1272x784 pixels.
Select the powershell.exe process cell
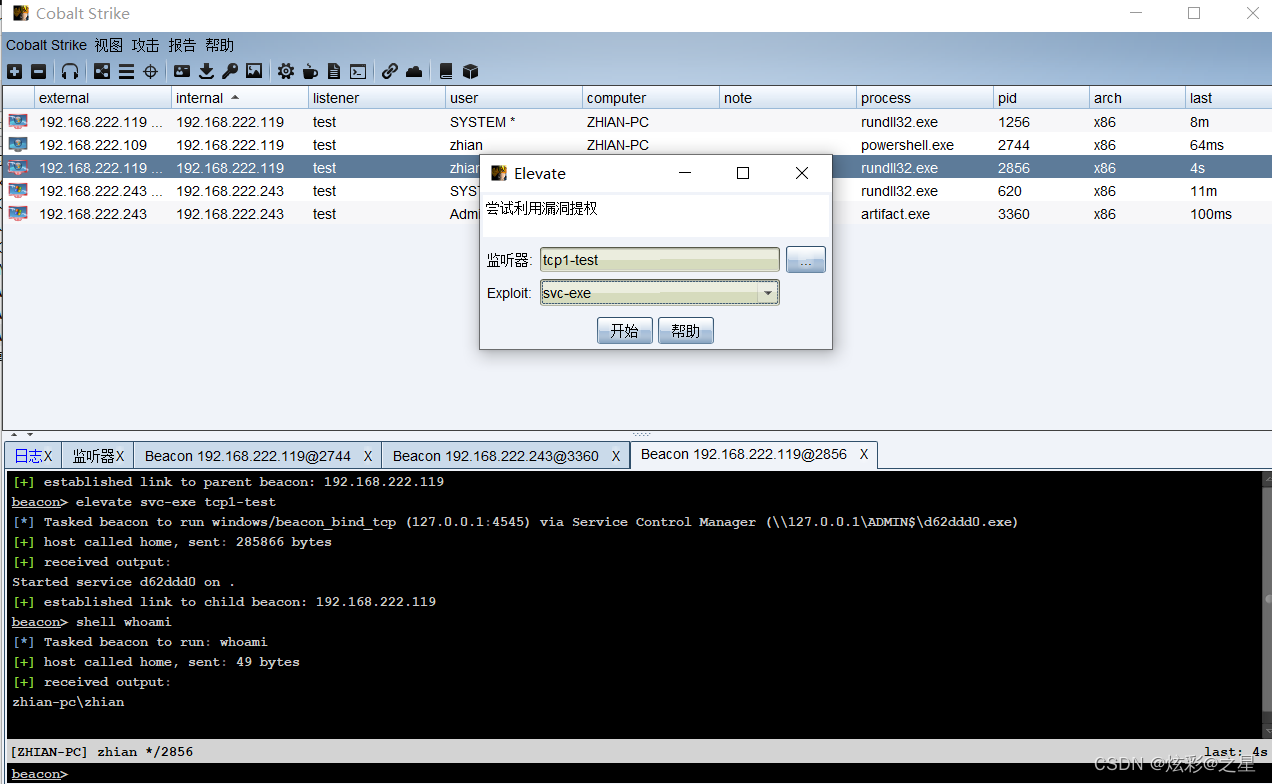pos(925,145)
